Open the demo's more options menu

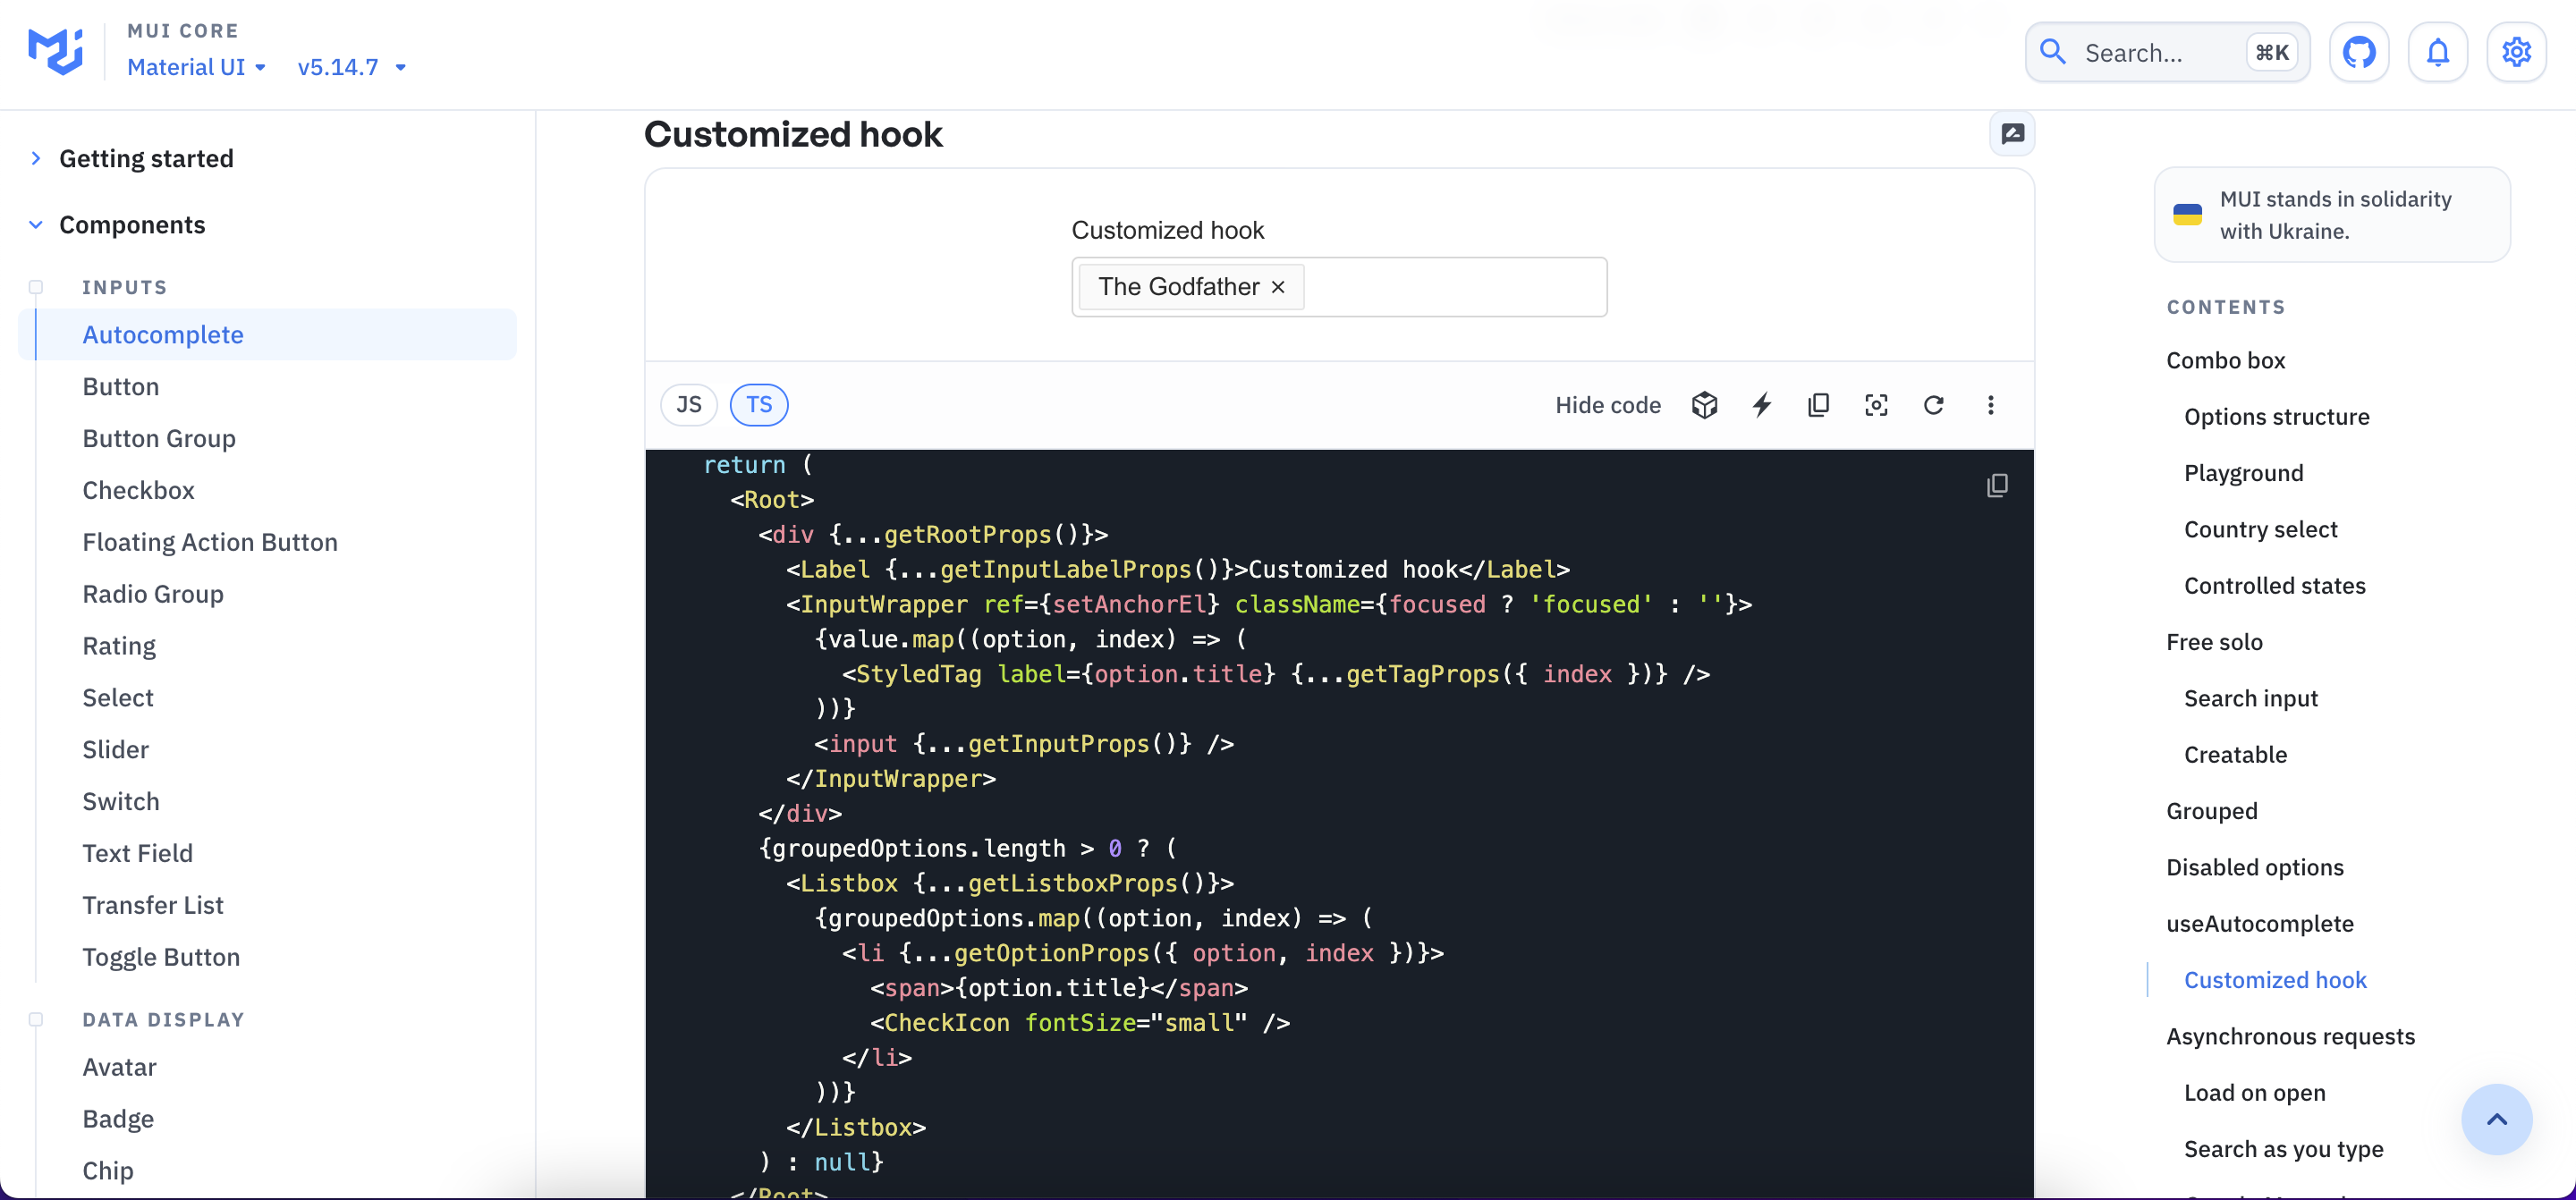click(1991, 405)
